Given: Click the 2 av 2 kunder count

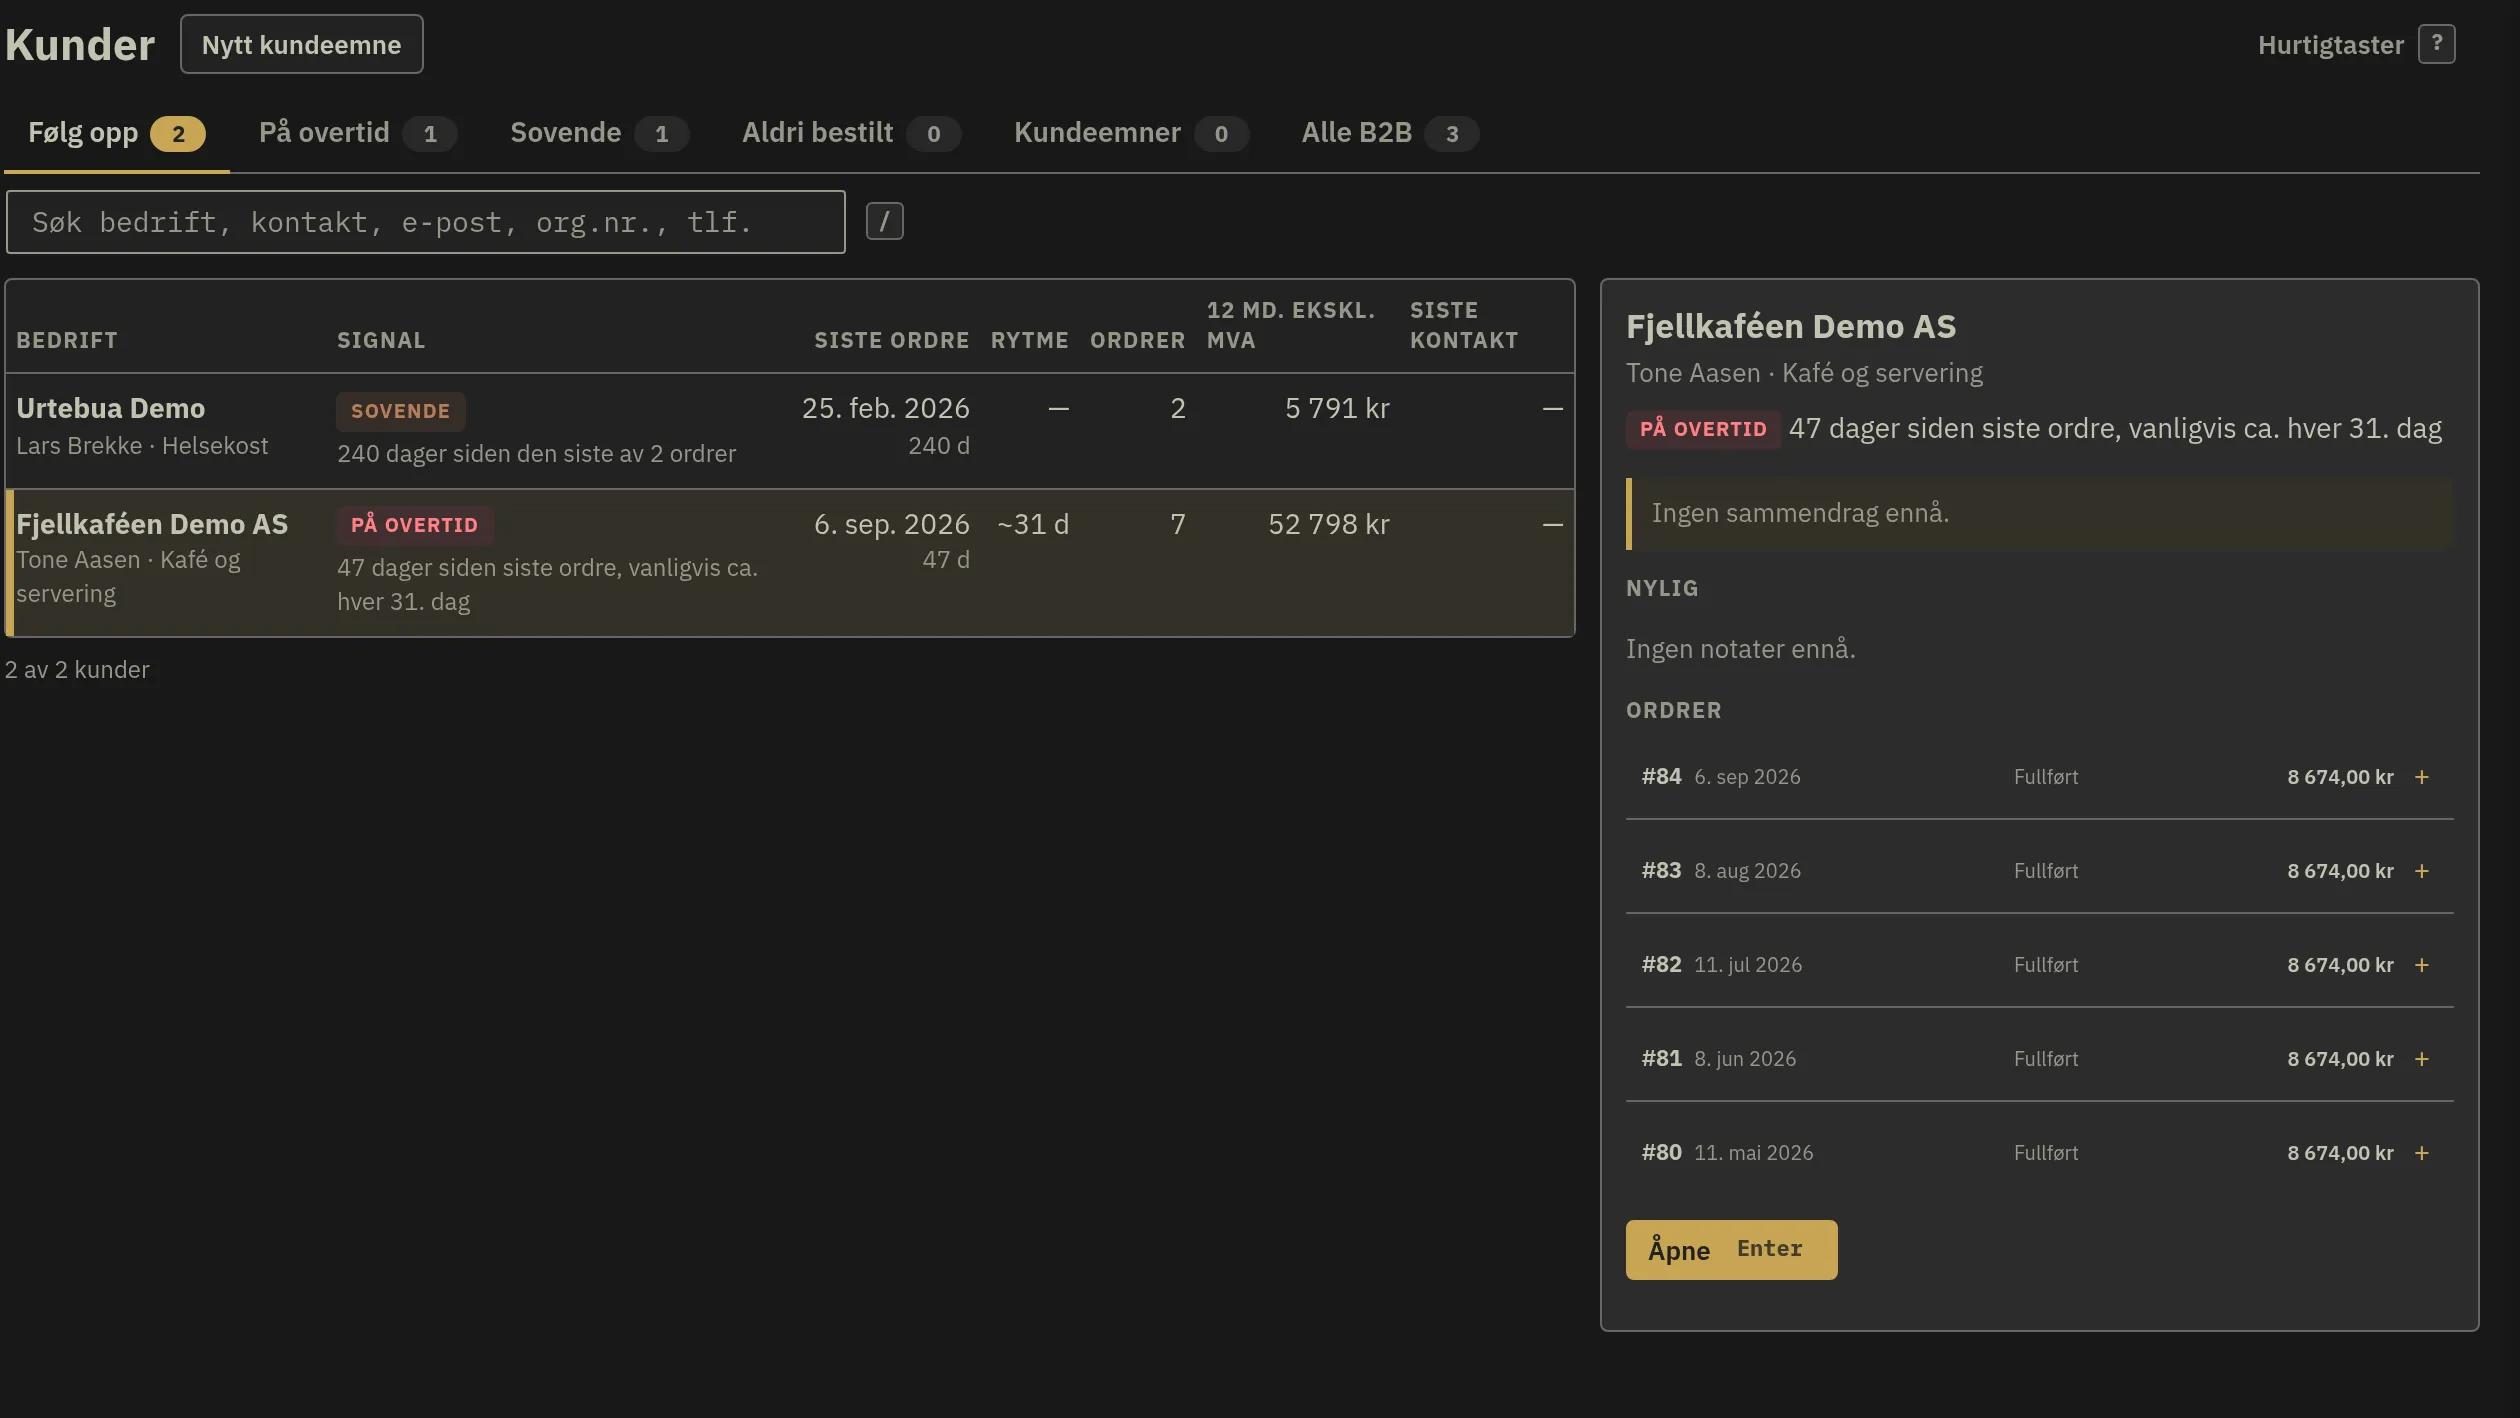Looking at the screenshot, I should click(x=77, y=670).
